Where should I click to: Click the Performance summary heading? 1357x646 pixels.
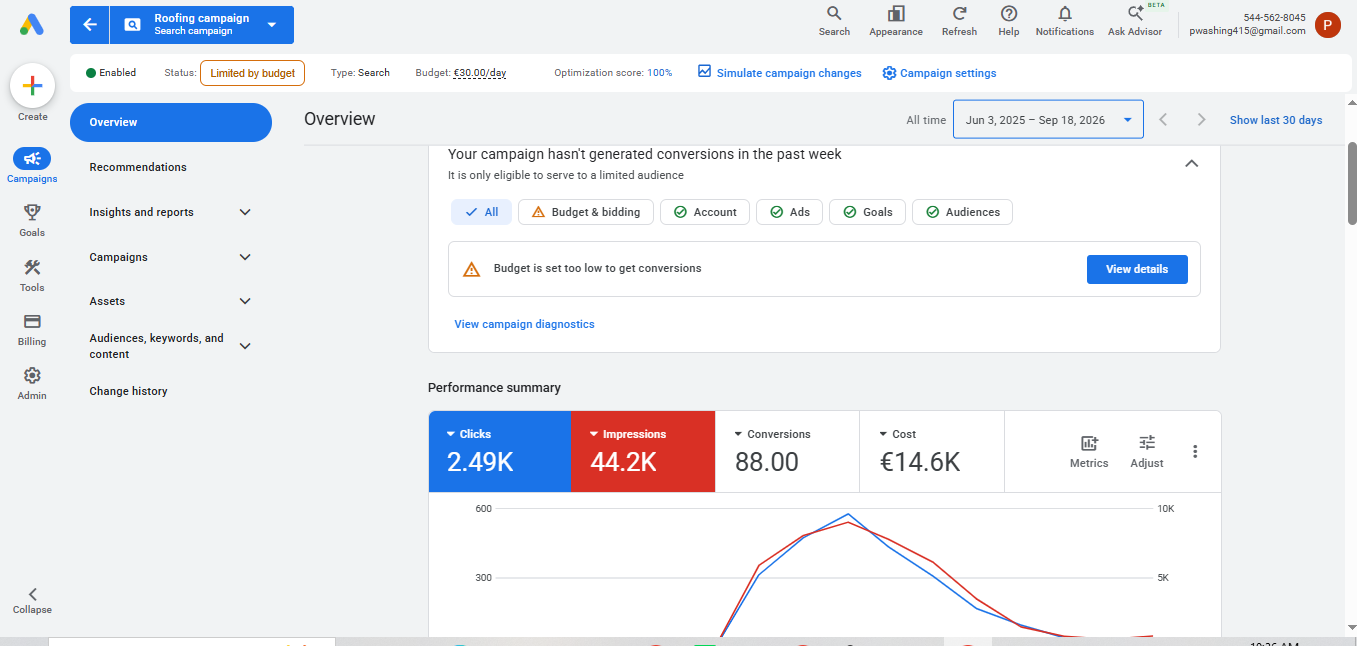pos(494,388)
